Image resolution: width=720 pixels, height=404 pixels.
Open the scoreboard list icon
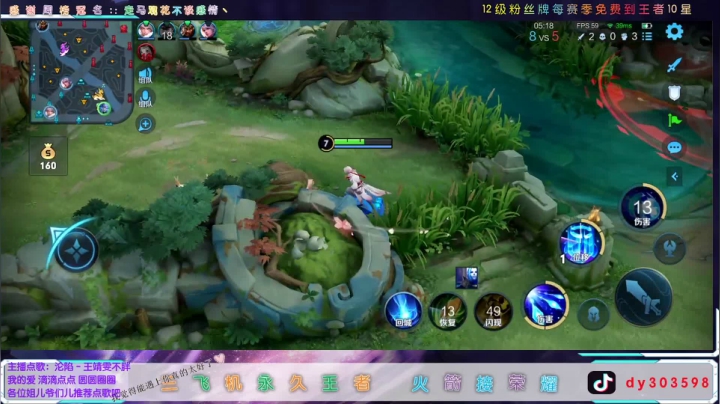(647, 36)
